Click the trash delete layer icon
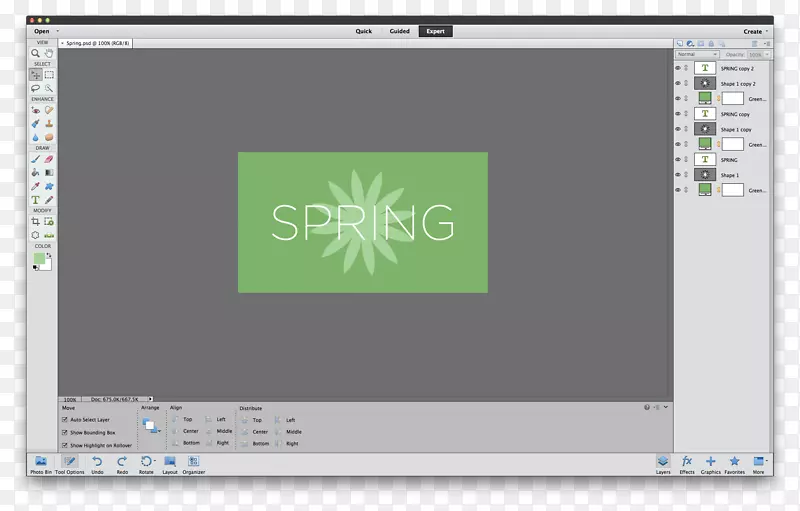The height and width of the screenshot is (511, 800). coord(754,43)
